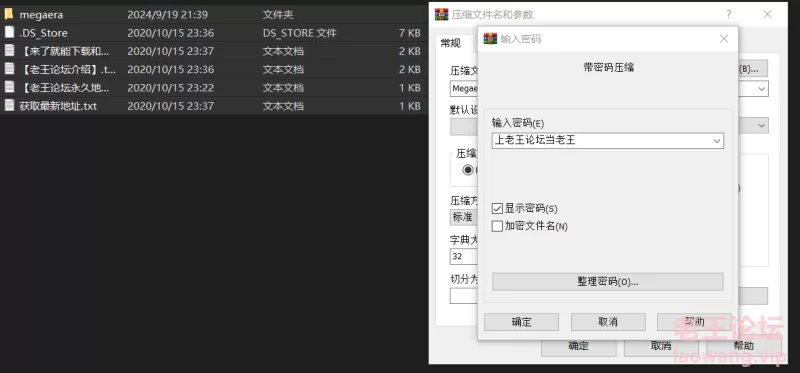Close the 输入密码 dialog
The height and width of the screenshot is (373, 800).
pyautogui.click(x=723, y=39)
